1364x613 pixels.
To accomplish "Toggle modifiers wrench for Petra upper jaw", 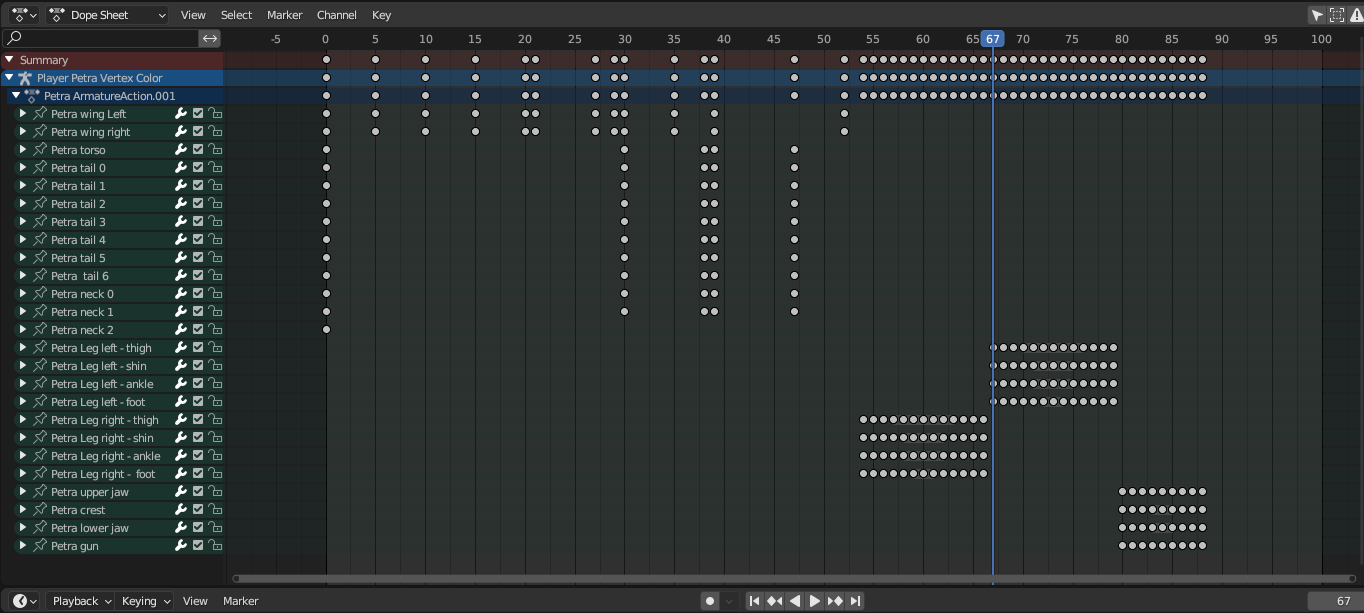I will pyautogui.click(x=181, y=492).
